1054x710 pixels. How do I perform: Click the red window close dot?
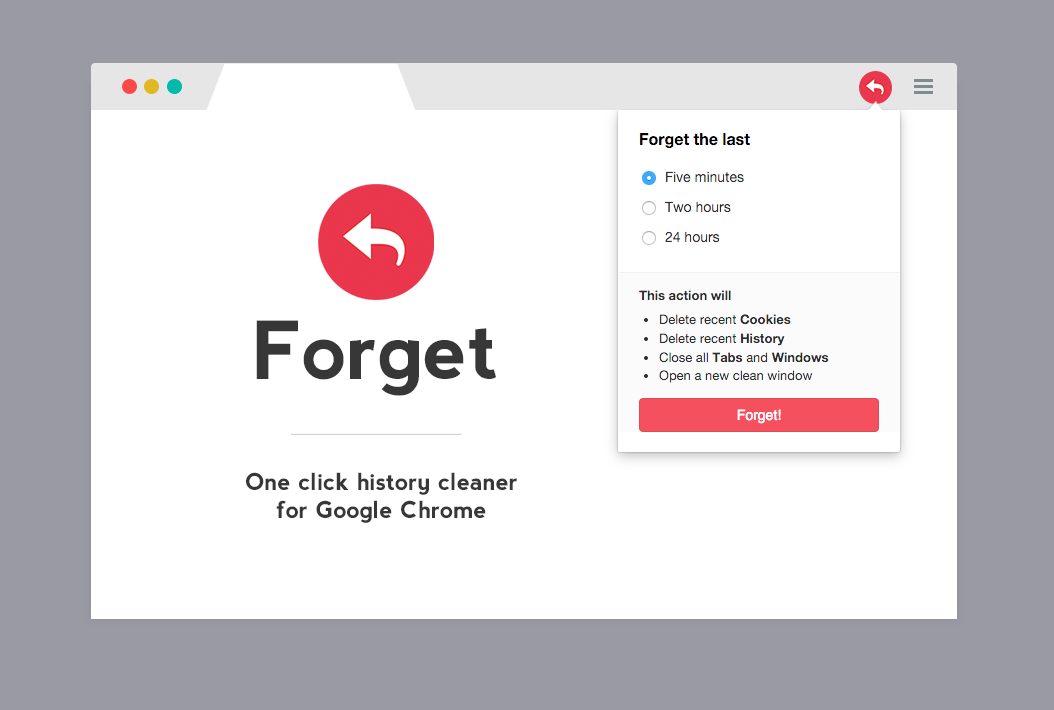pos(130,87)
